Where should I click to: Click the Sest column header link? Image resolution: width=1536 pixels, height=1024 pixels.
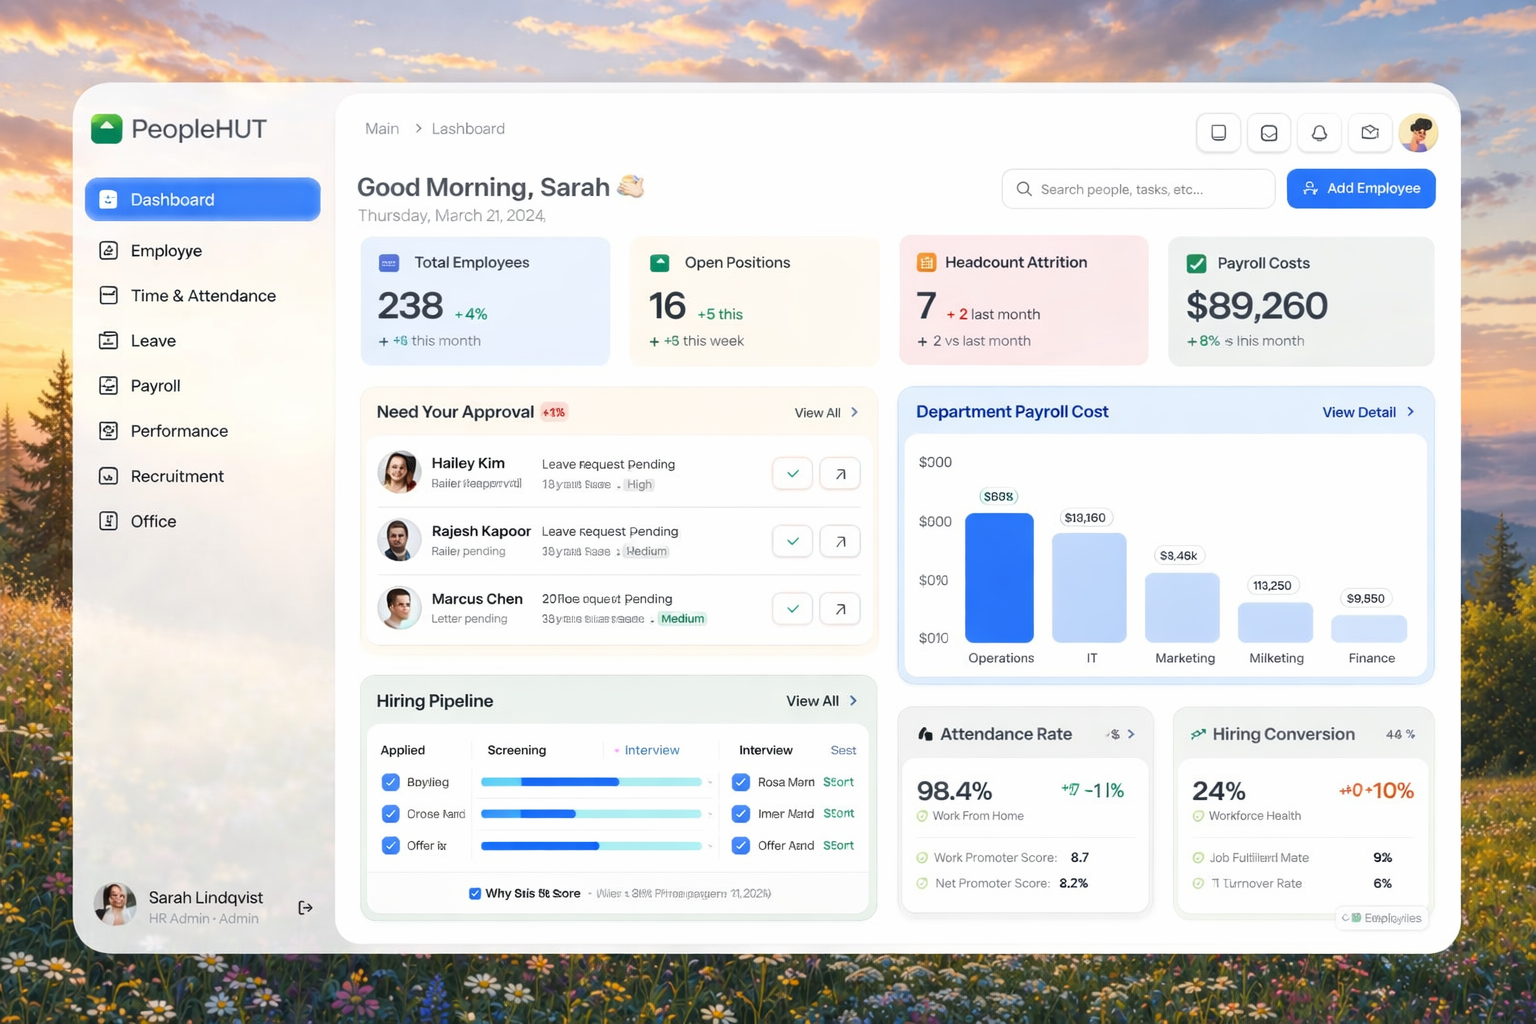point(843,750)
